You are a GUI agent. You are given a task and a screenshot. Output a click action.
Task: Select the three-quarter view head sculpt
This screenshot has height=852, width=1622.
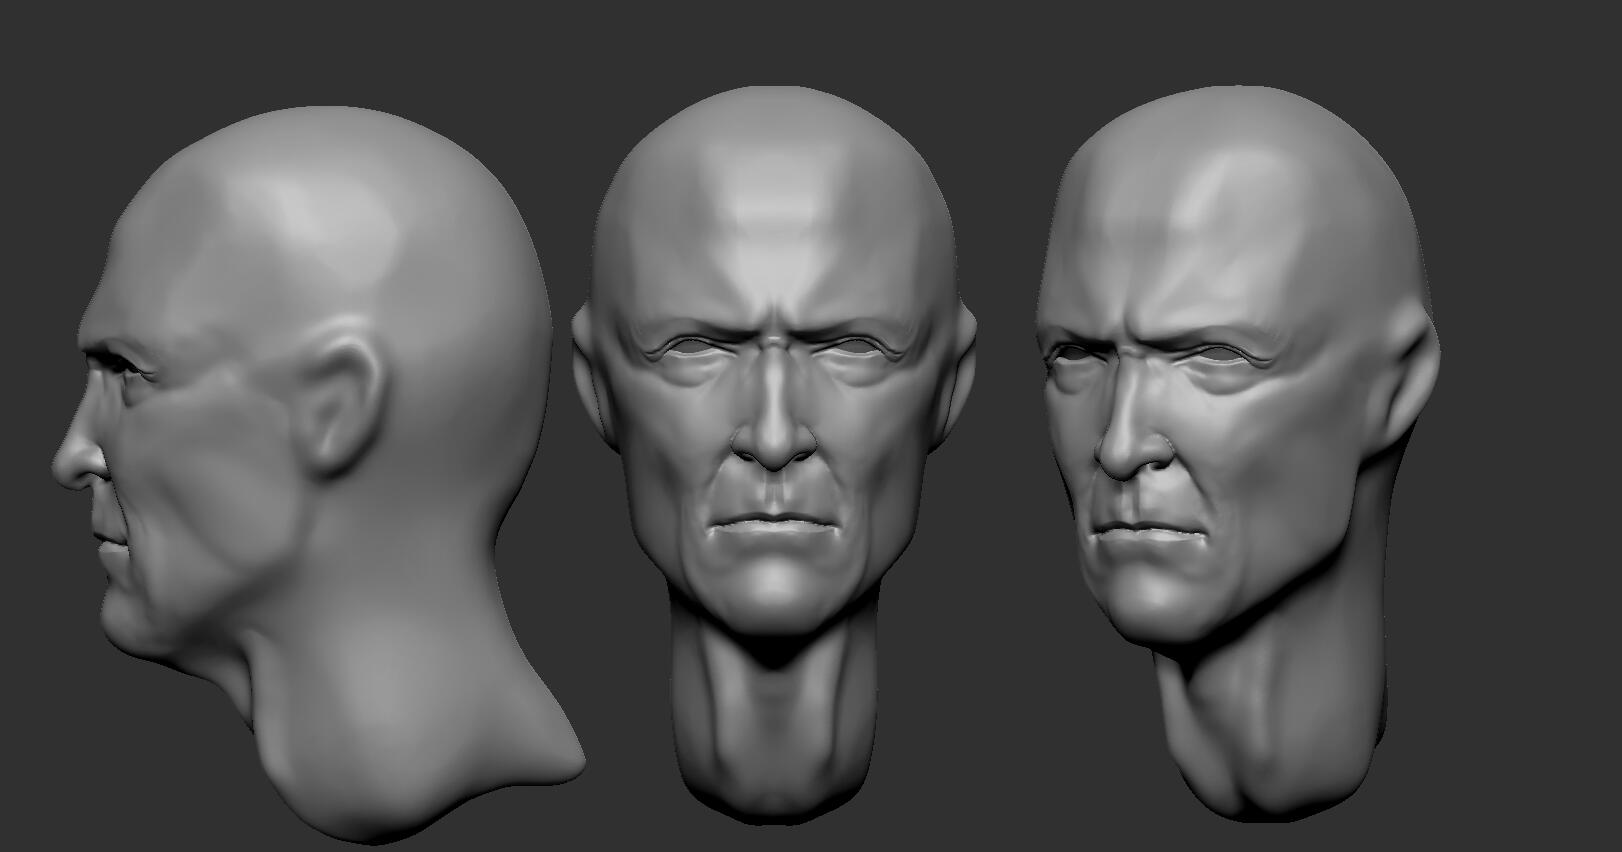[1238, 455]
